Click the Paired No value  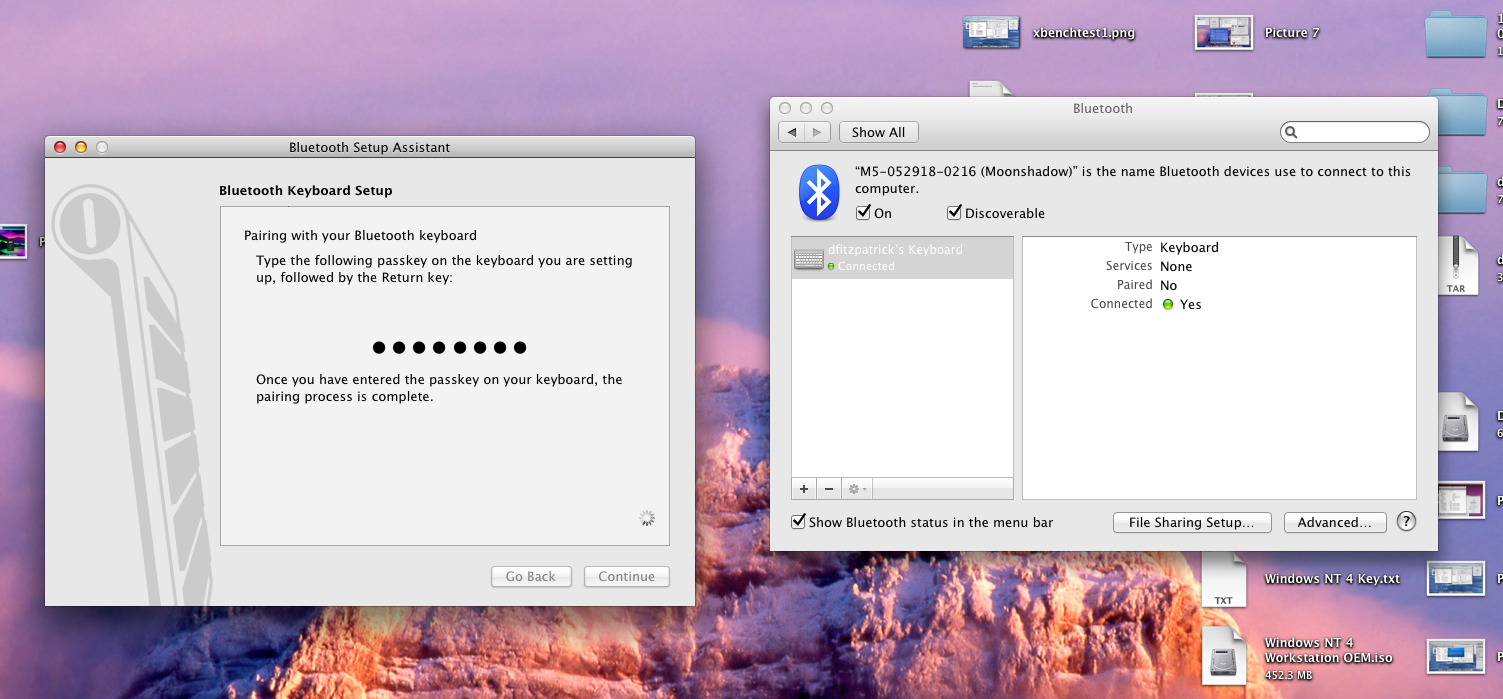coord(1169,285)
